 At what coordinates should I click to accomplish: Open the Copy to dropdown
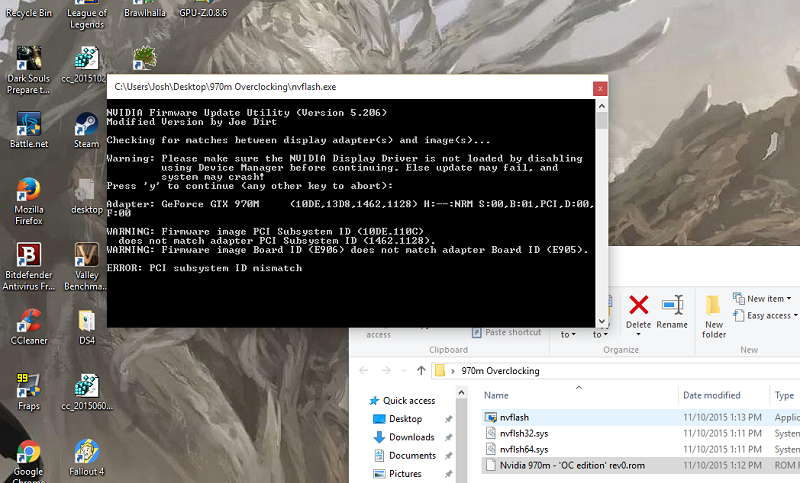[x=600, y=335]
